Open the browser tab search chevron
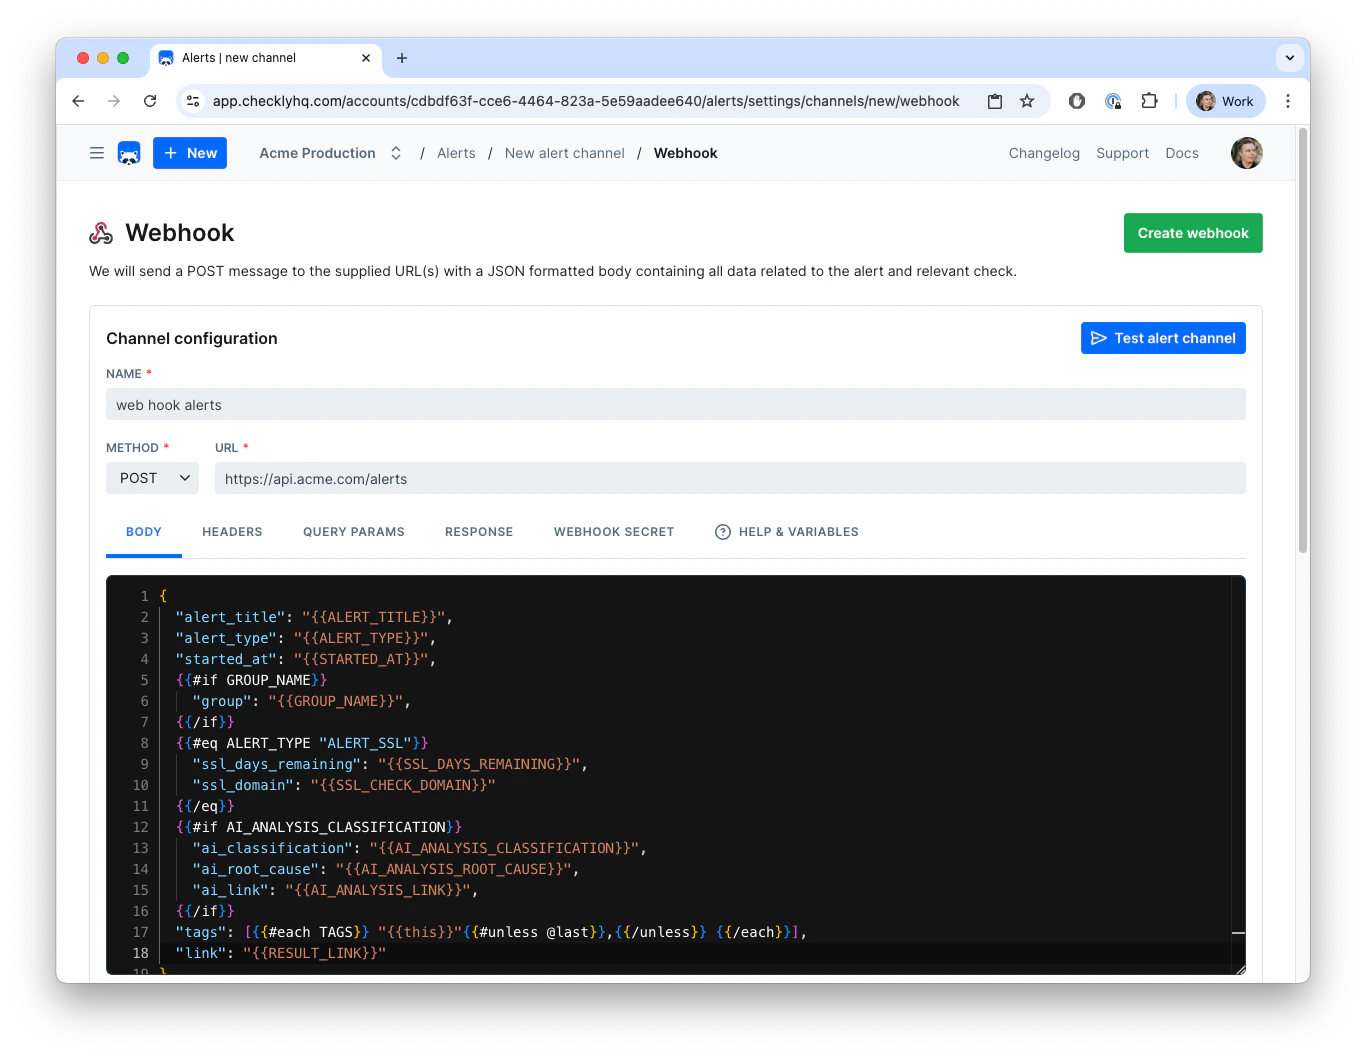The width and height of the screenshot is (1366, 1057). click(1290, 57)
